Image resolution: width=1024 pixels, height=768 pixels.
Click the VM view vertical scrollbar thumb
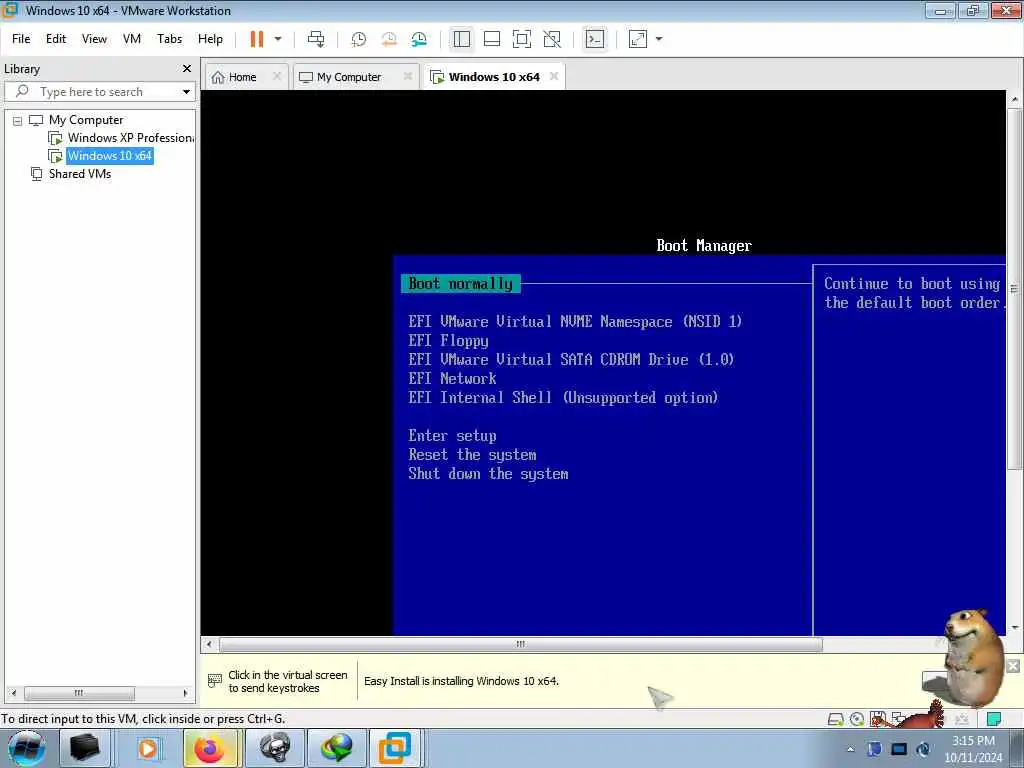click(1014, 289)
